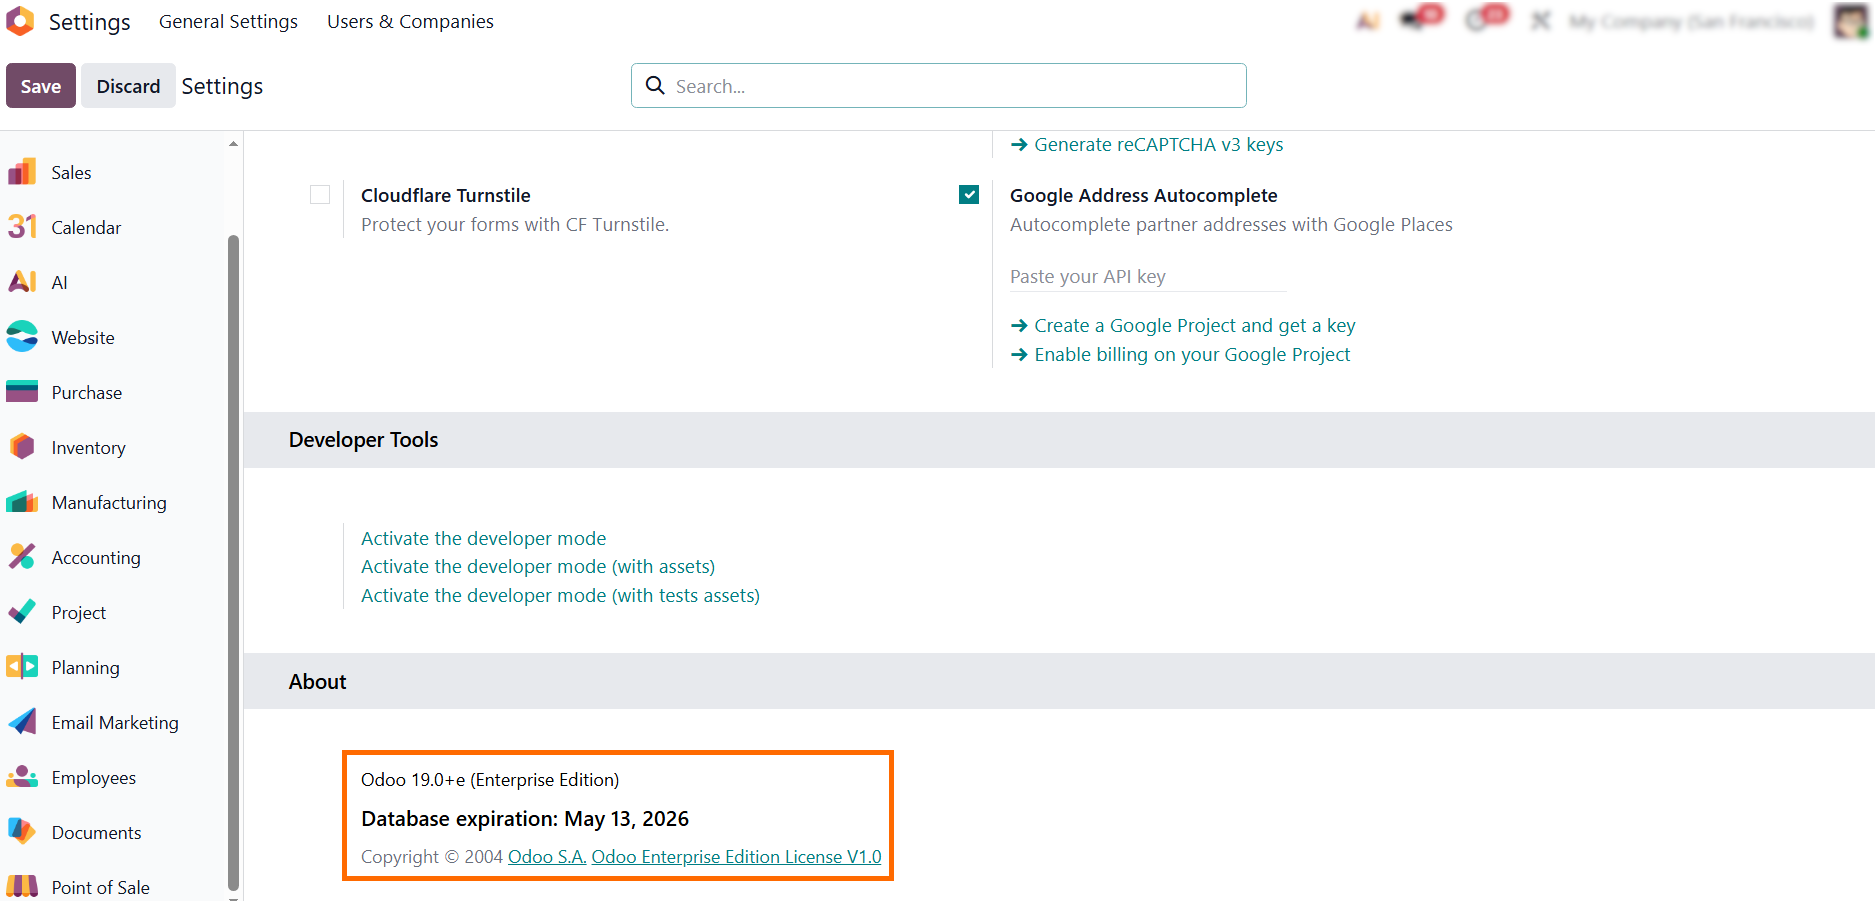Open the AI settings icon
1875x901 pixels.
[22, 282]
